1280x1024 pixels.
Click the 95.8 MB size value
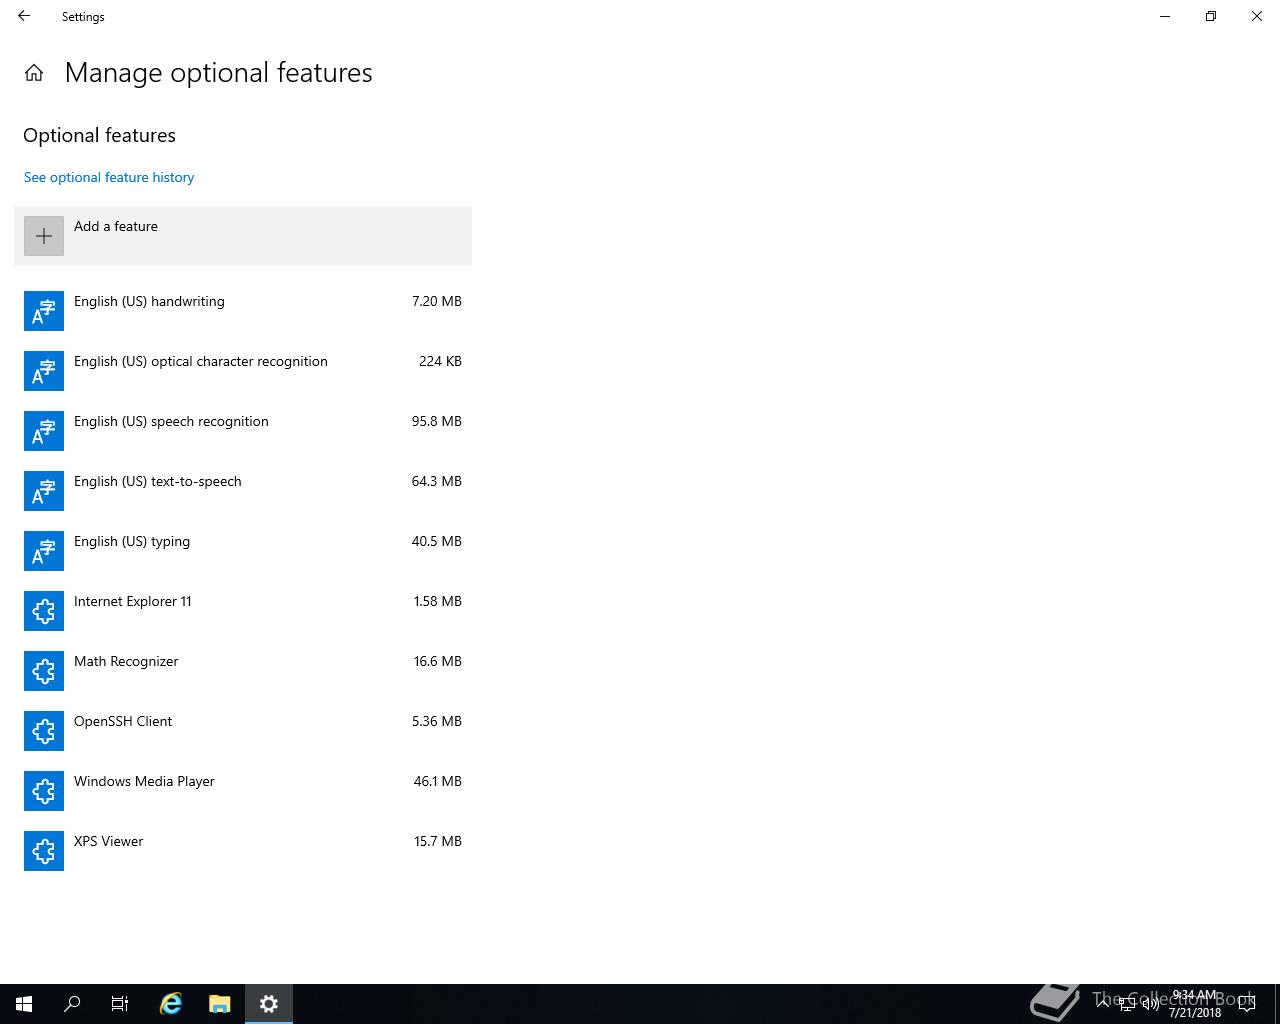[x=437, y=421]
